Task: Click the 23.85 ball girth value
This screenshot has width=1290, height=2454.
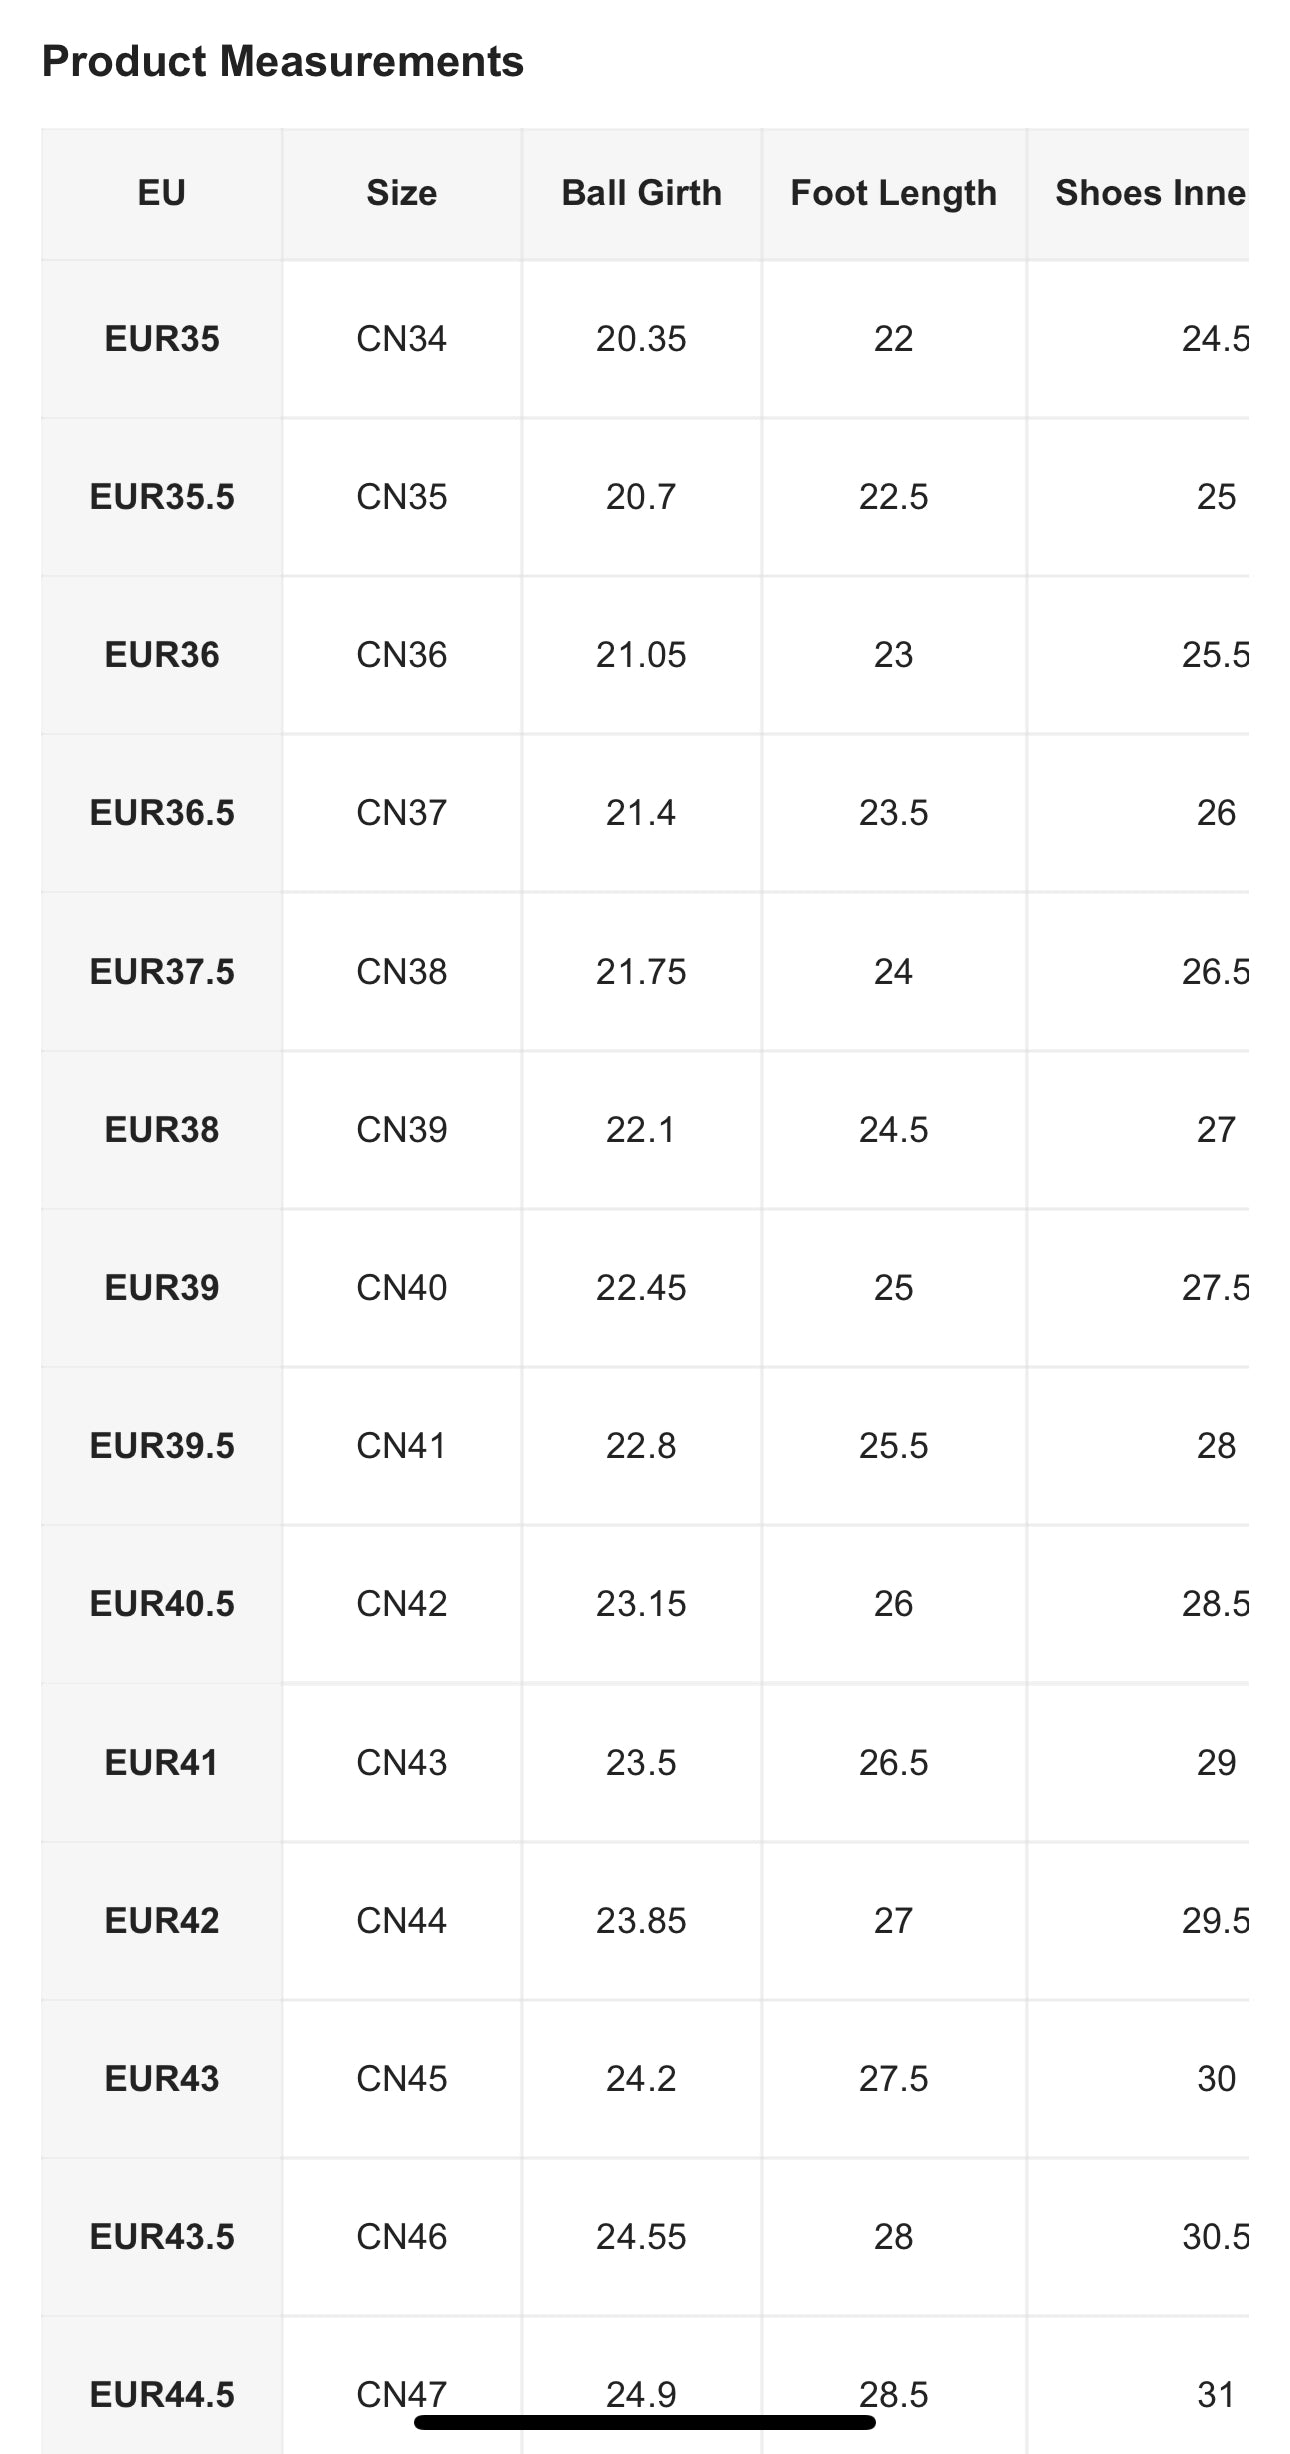Action: tap(641, 1920)
